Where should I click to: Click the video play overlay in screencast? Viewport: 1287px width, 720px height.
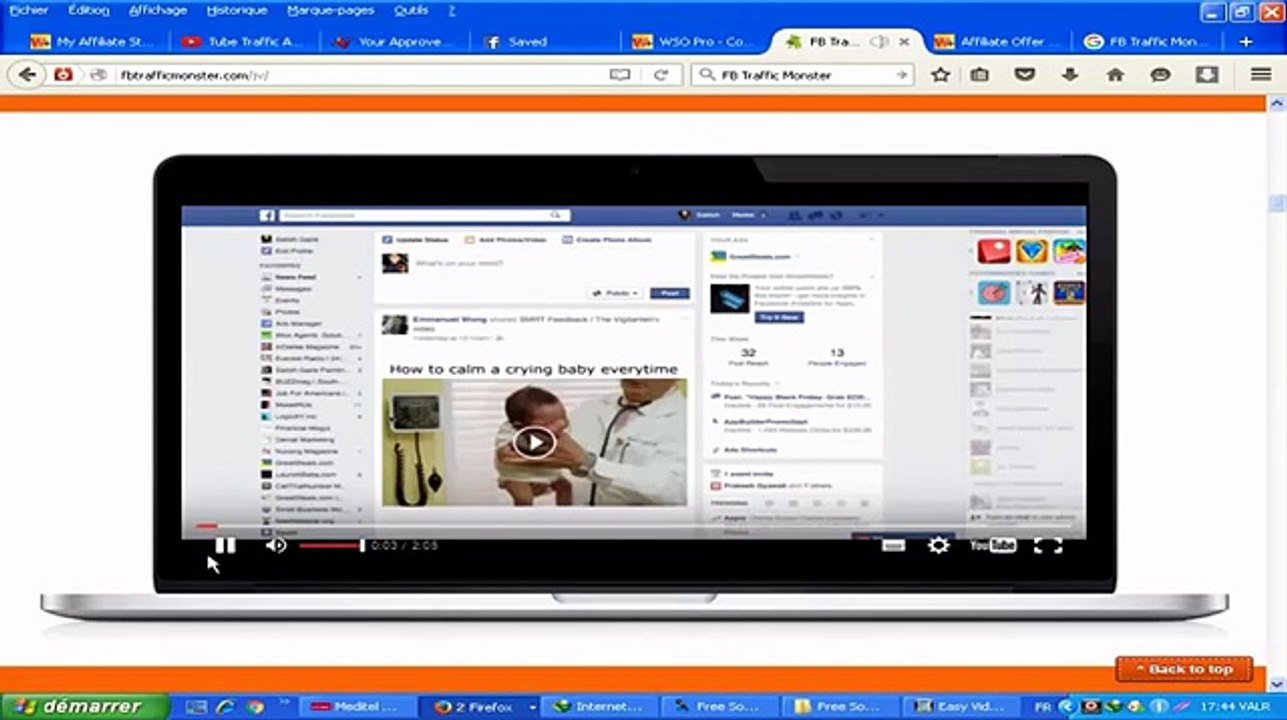pyautogui.click(x=534, y=441)
